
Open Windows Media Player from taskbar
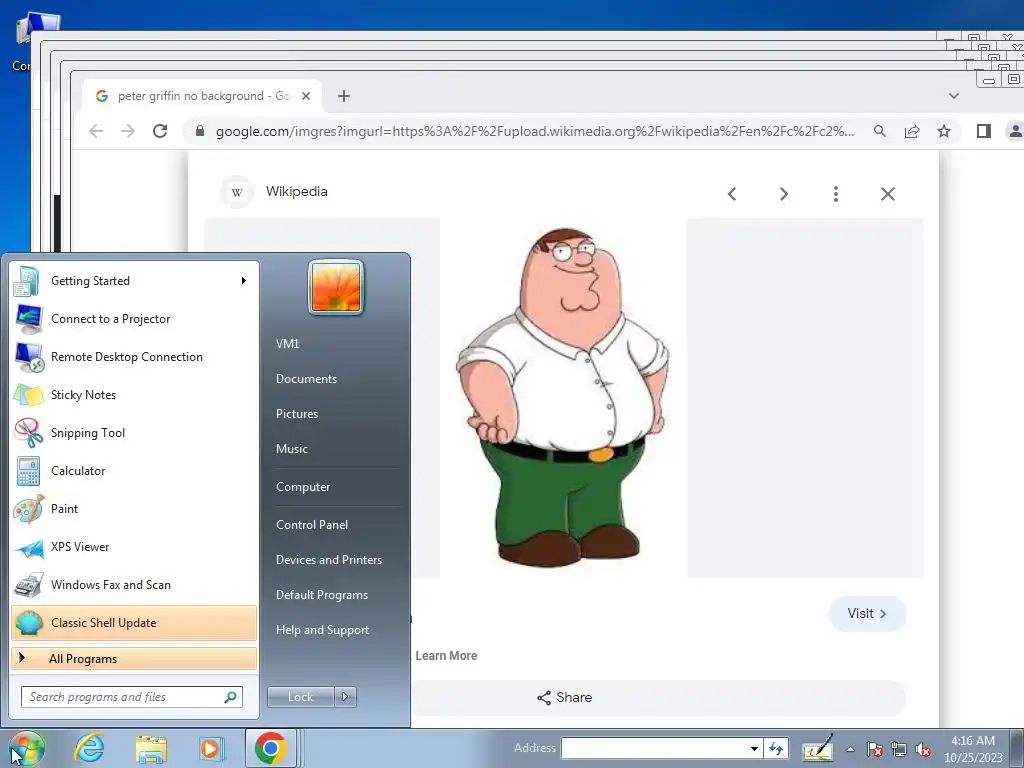pos(211,748)
